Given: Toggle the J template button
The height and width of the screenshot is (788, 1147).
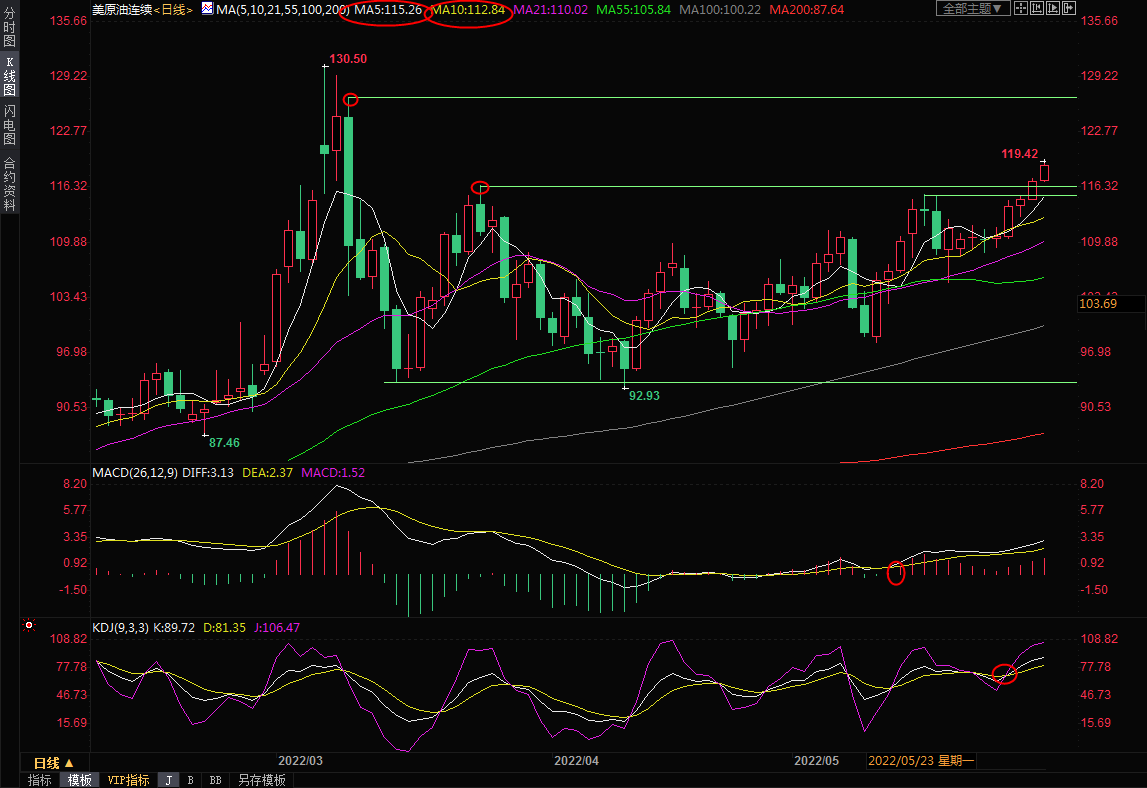Looking at the screenshot, I should pos(168,780).
